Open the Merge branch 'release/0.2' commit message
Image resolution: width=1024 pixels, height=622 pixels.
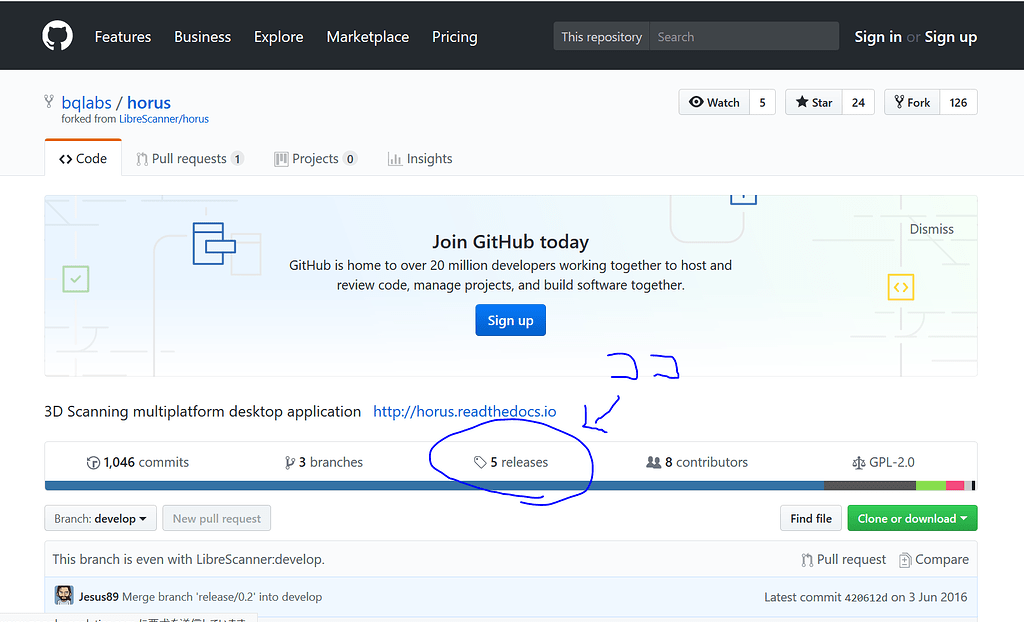click(222, 597)
